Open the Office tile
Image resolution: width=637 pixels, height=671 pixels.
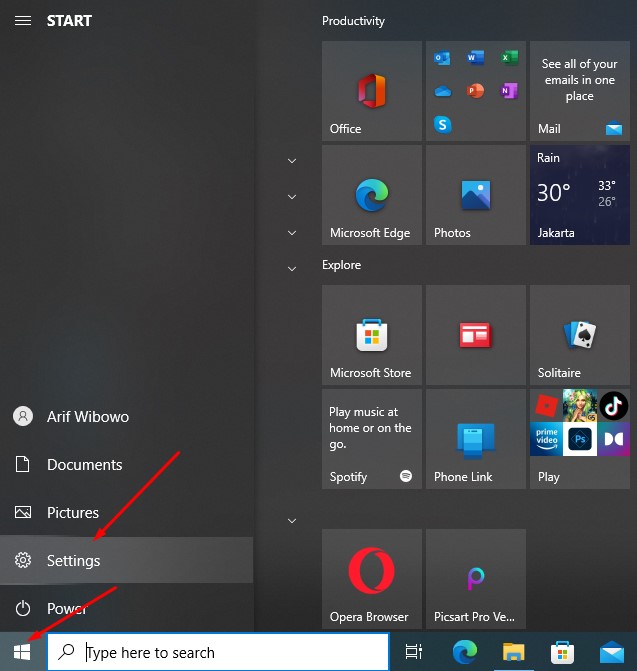point(371,91)
